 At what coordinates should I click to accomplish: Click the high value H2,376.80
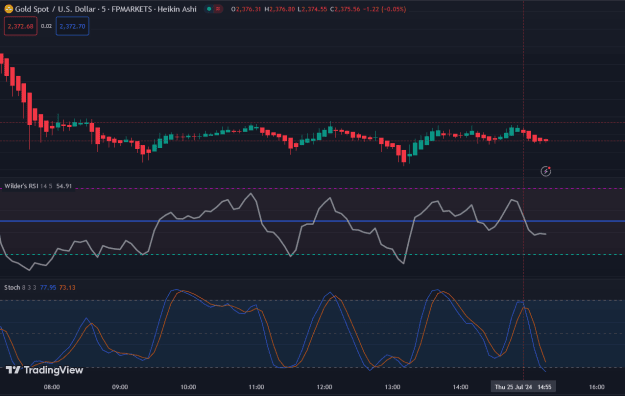(279, 9)
